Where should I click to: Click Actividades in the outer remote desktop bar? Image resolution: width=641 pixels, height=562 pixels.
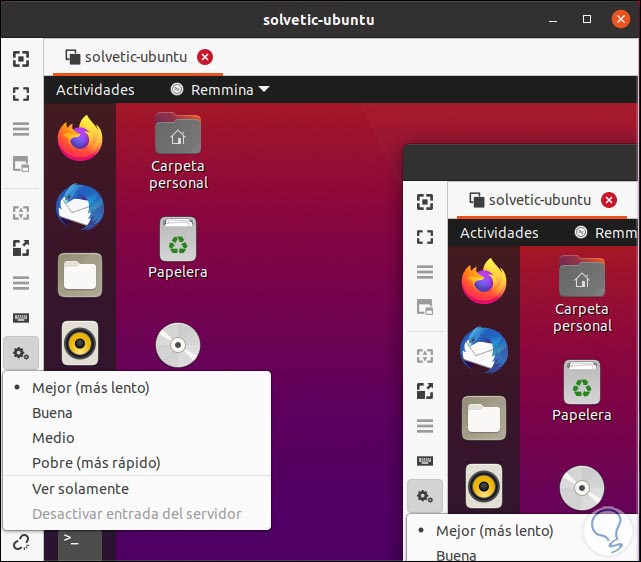click(x=95, y=90)
